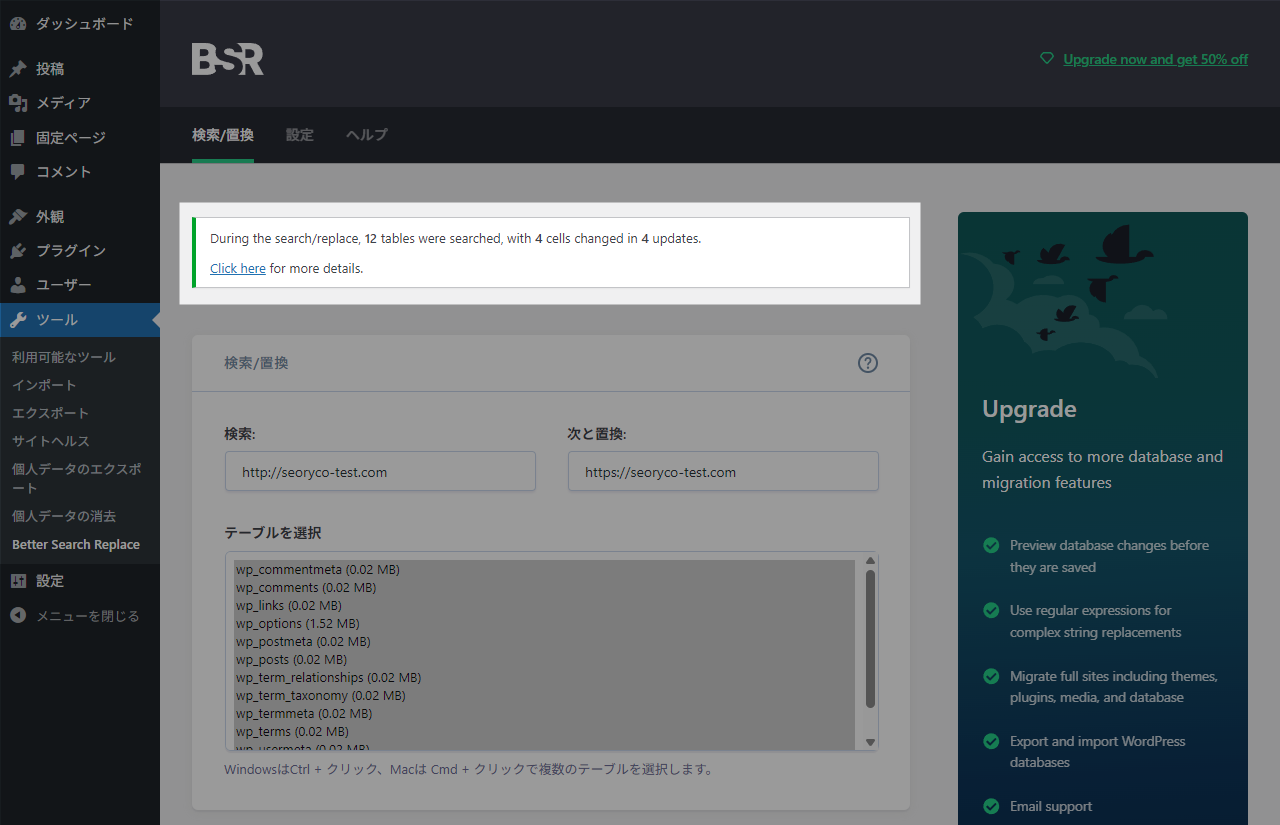
Task: Click the Click here details link
Action: 237,268
